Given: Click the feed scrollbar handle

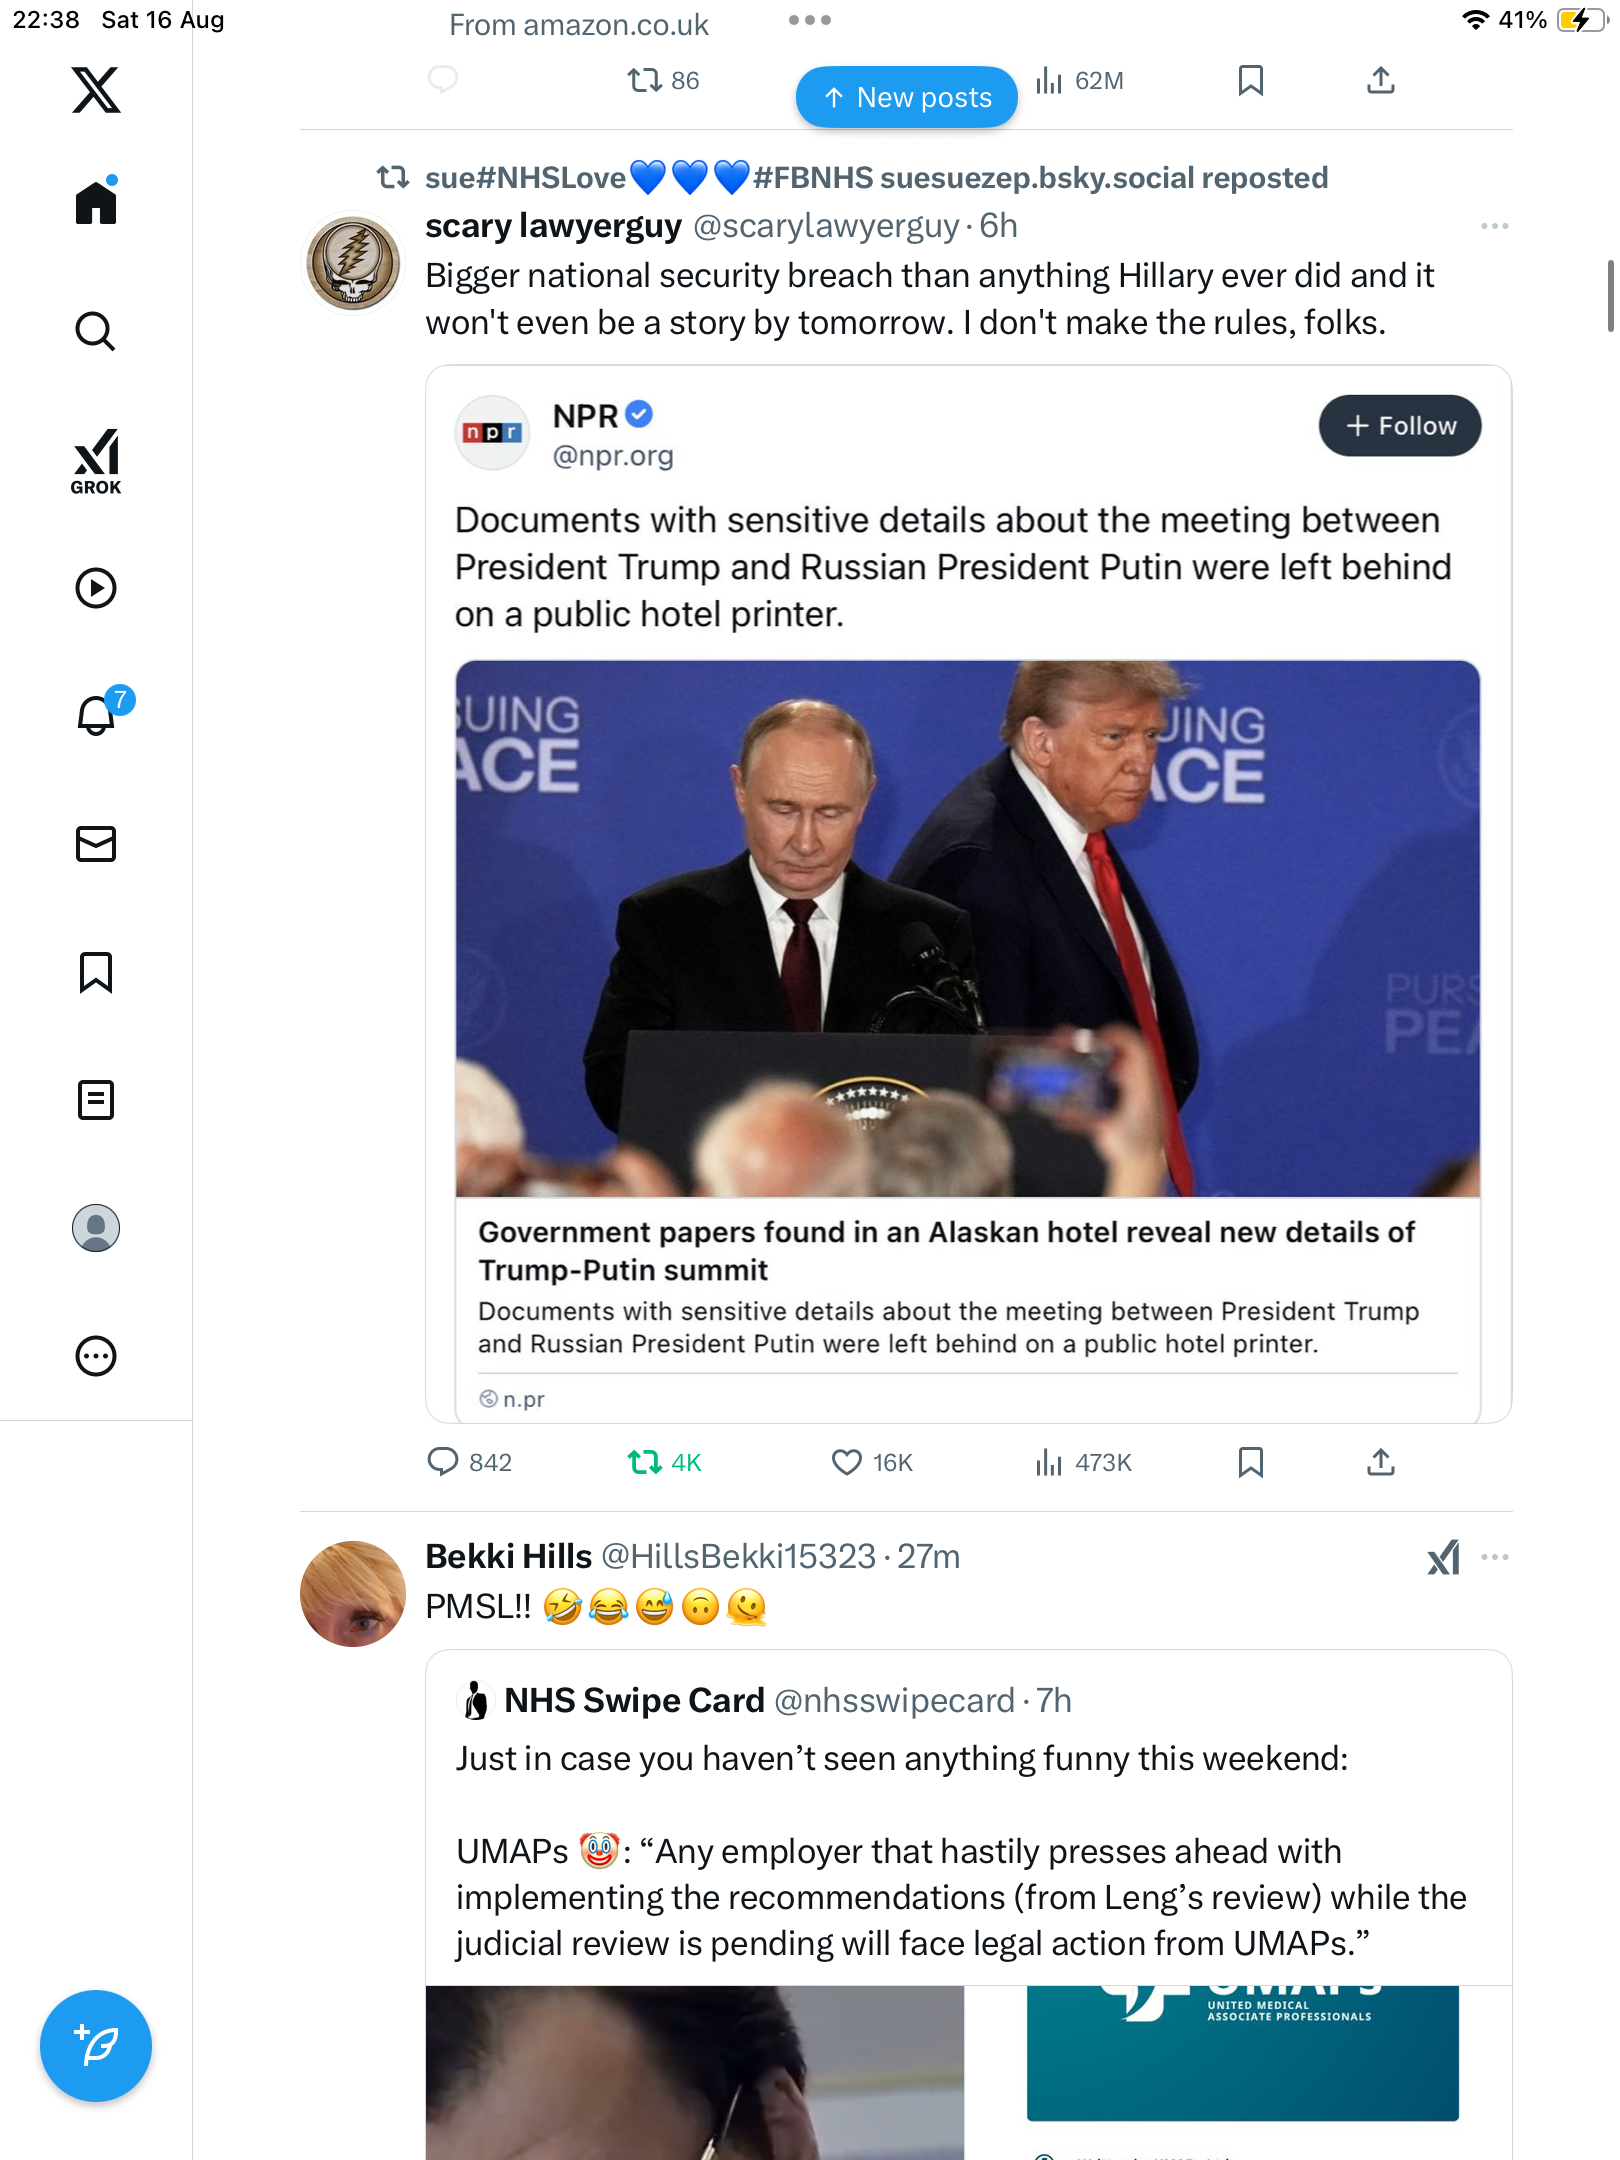Looking at the screenshot, I should click(x=1610, y=295).
